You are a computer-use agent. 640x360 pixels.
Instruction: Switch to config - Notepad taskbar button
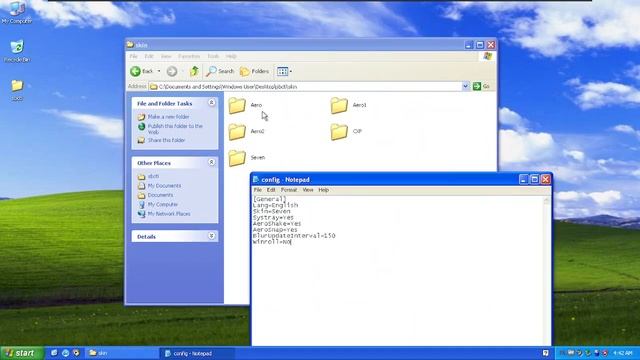click(x=197, y=353)
